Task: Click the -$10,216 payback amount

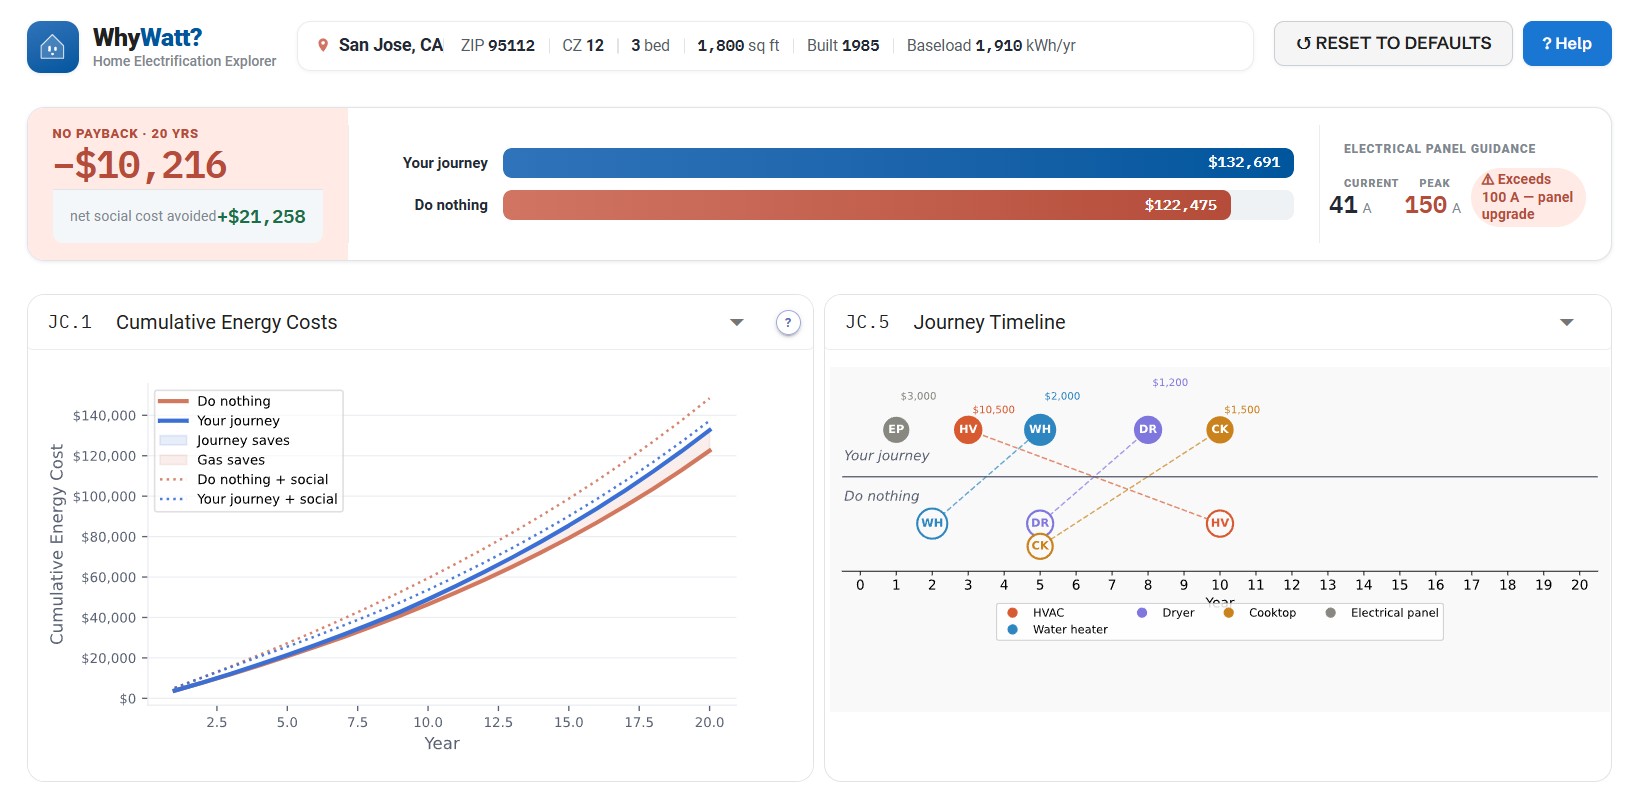Action: [140, 165]
